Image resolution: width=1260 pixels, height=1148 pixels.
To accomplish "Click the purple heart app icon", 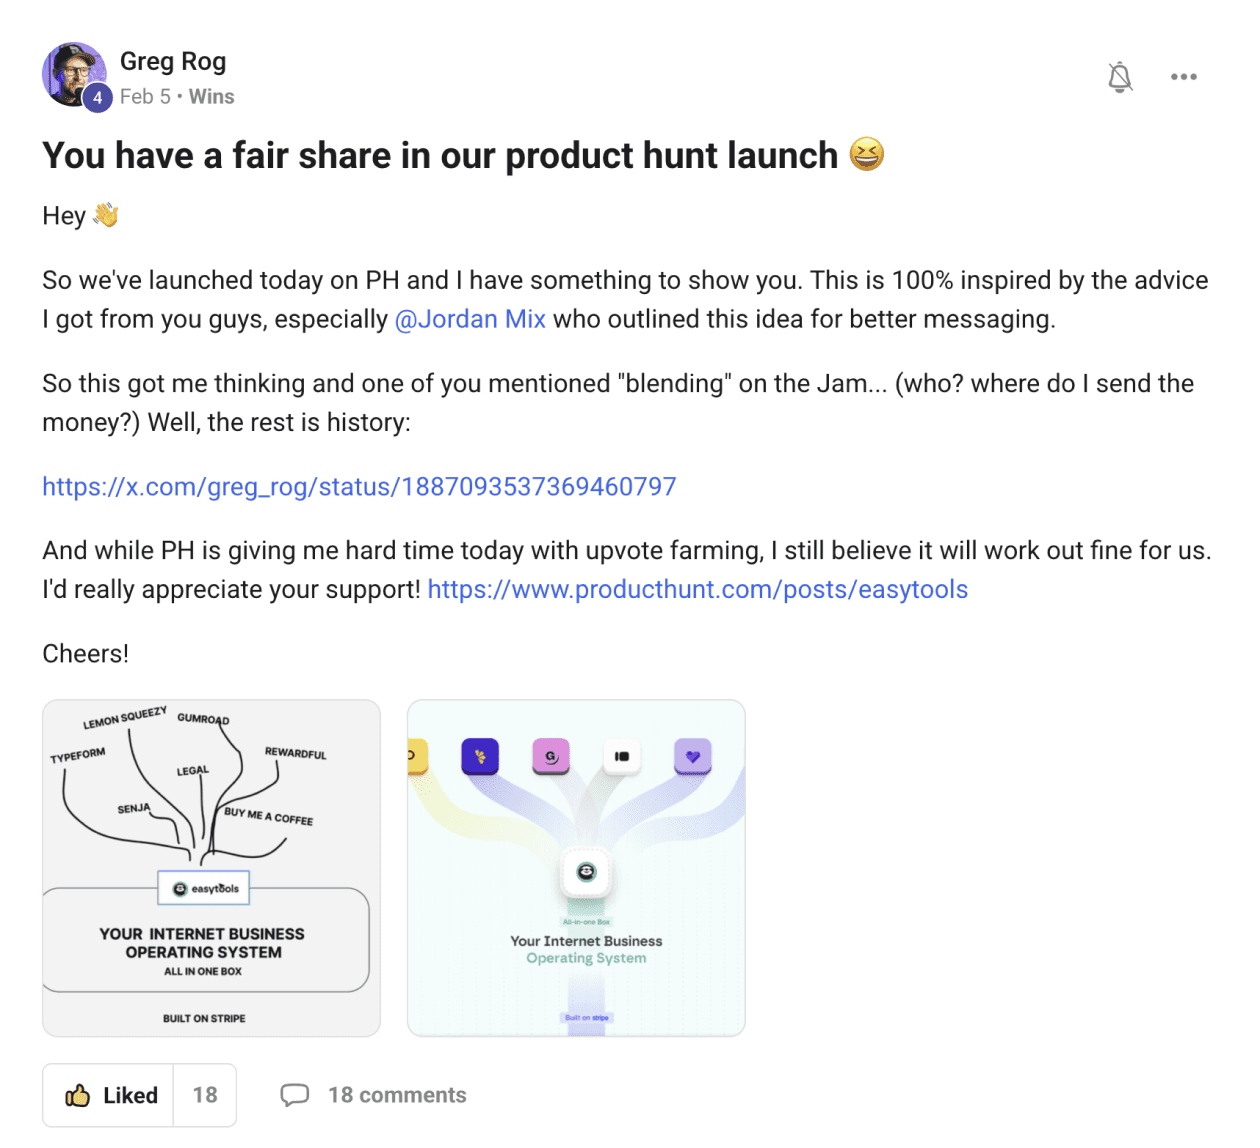I will pos(692,756).
